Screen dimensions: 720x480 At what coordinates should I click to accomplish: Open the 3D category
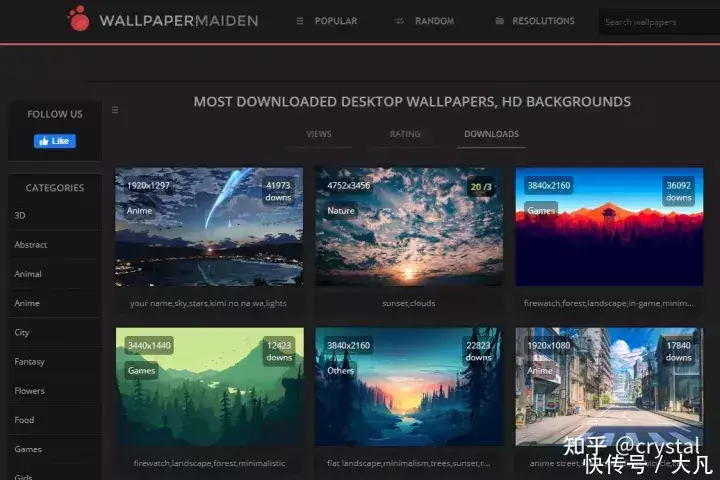pyautogui.click(x=20, y=215)
